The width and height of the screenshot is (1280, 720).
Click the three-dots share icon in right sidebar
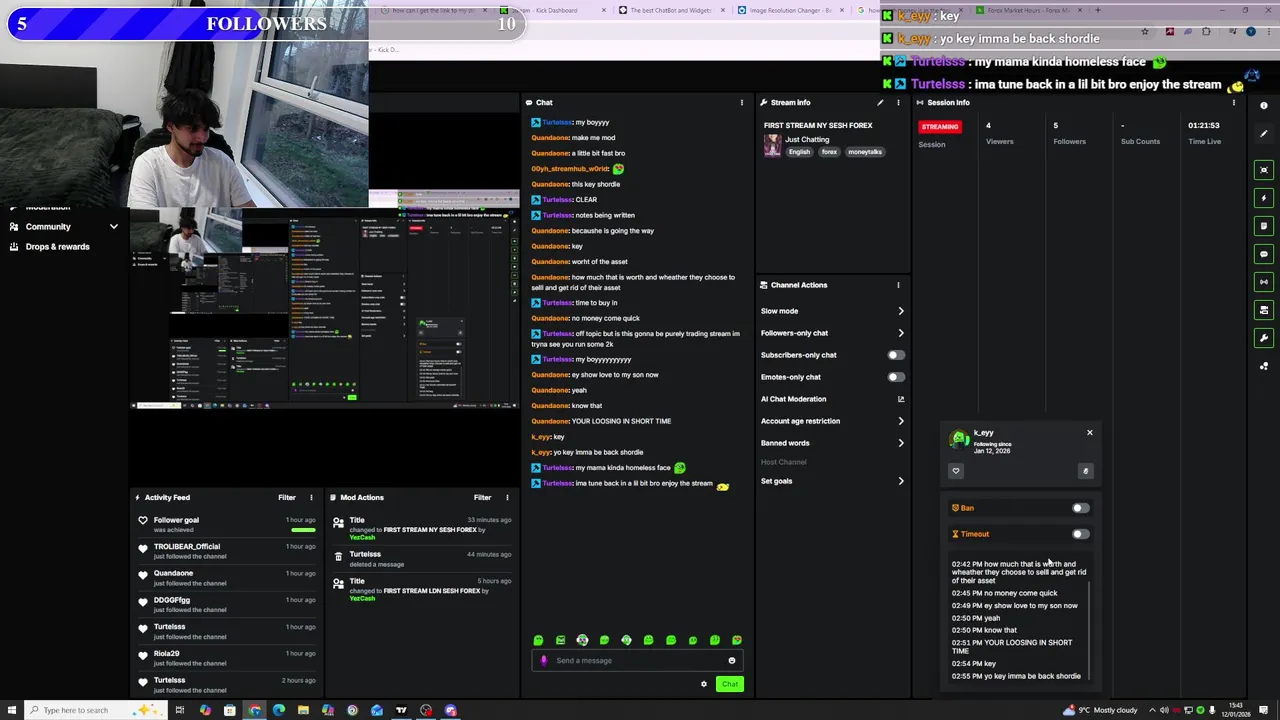1264,366
